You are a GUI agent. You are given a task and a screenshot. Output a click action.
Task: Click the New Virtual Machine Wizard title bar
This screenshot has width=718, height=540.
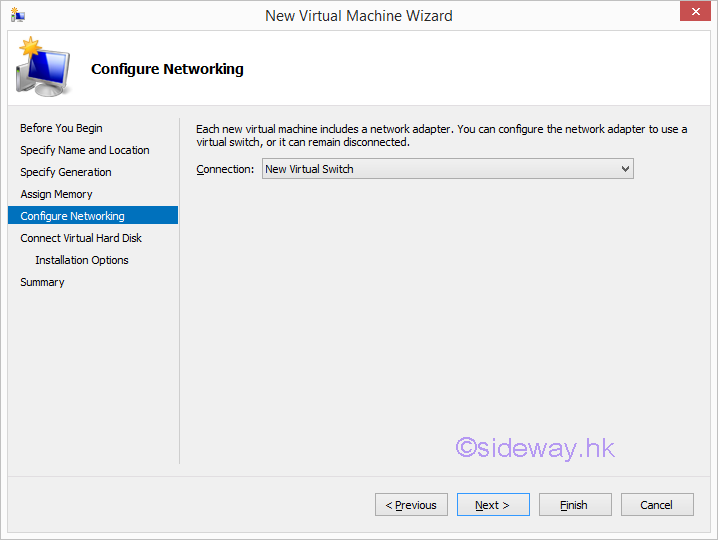pyautogui.click(x=358, y=15)
